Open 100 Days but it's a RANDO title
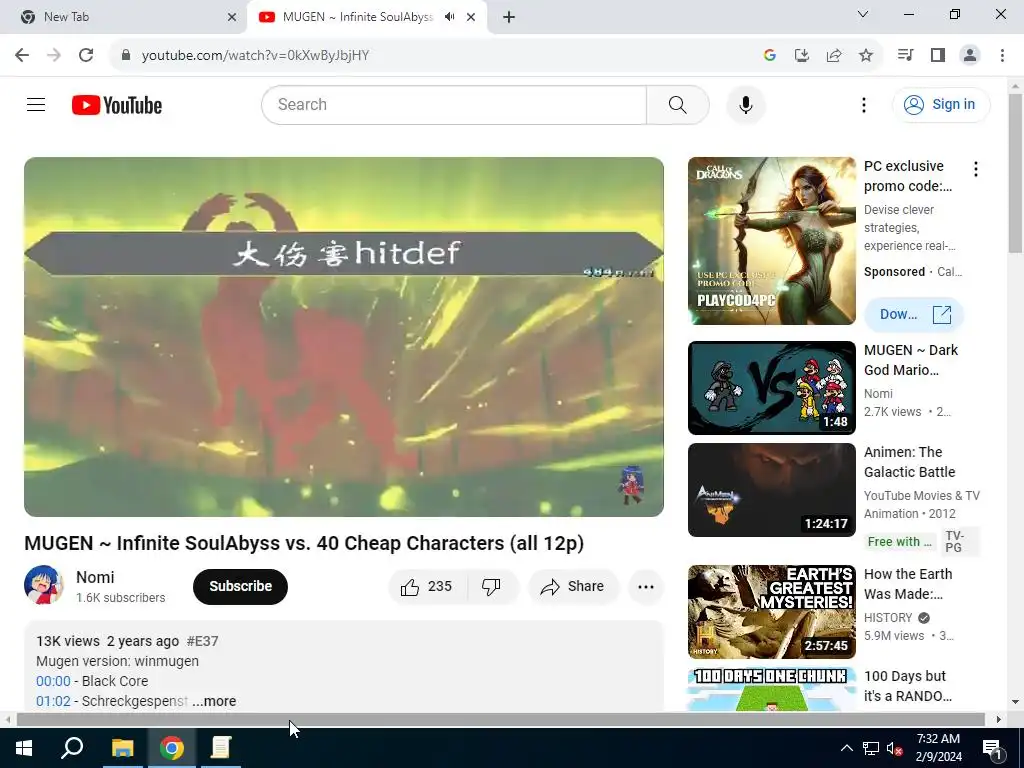 tap(908, 686)
